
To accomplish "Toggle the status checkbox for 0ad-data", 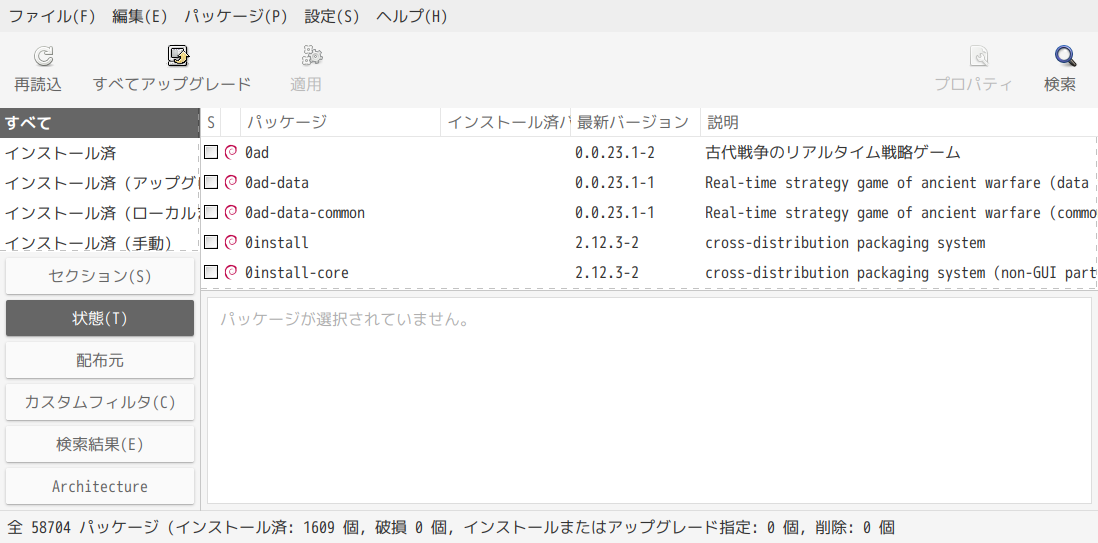I will coord(211,182).
